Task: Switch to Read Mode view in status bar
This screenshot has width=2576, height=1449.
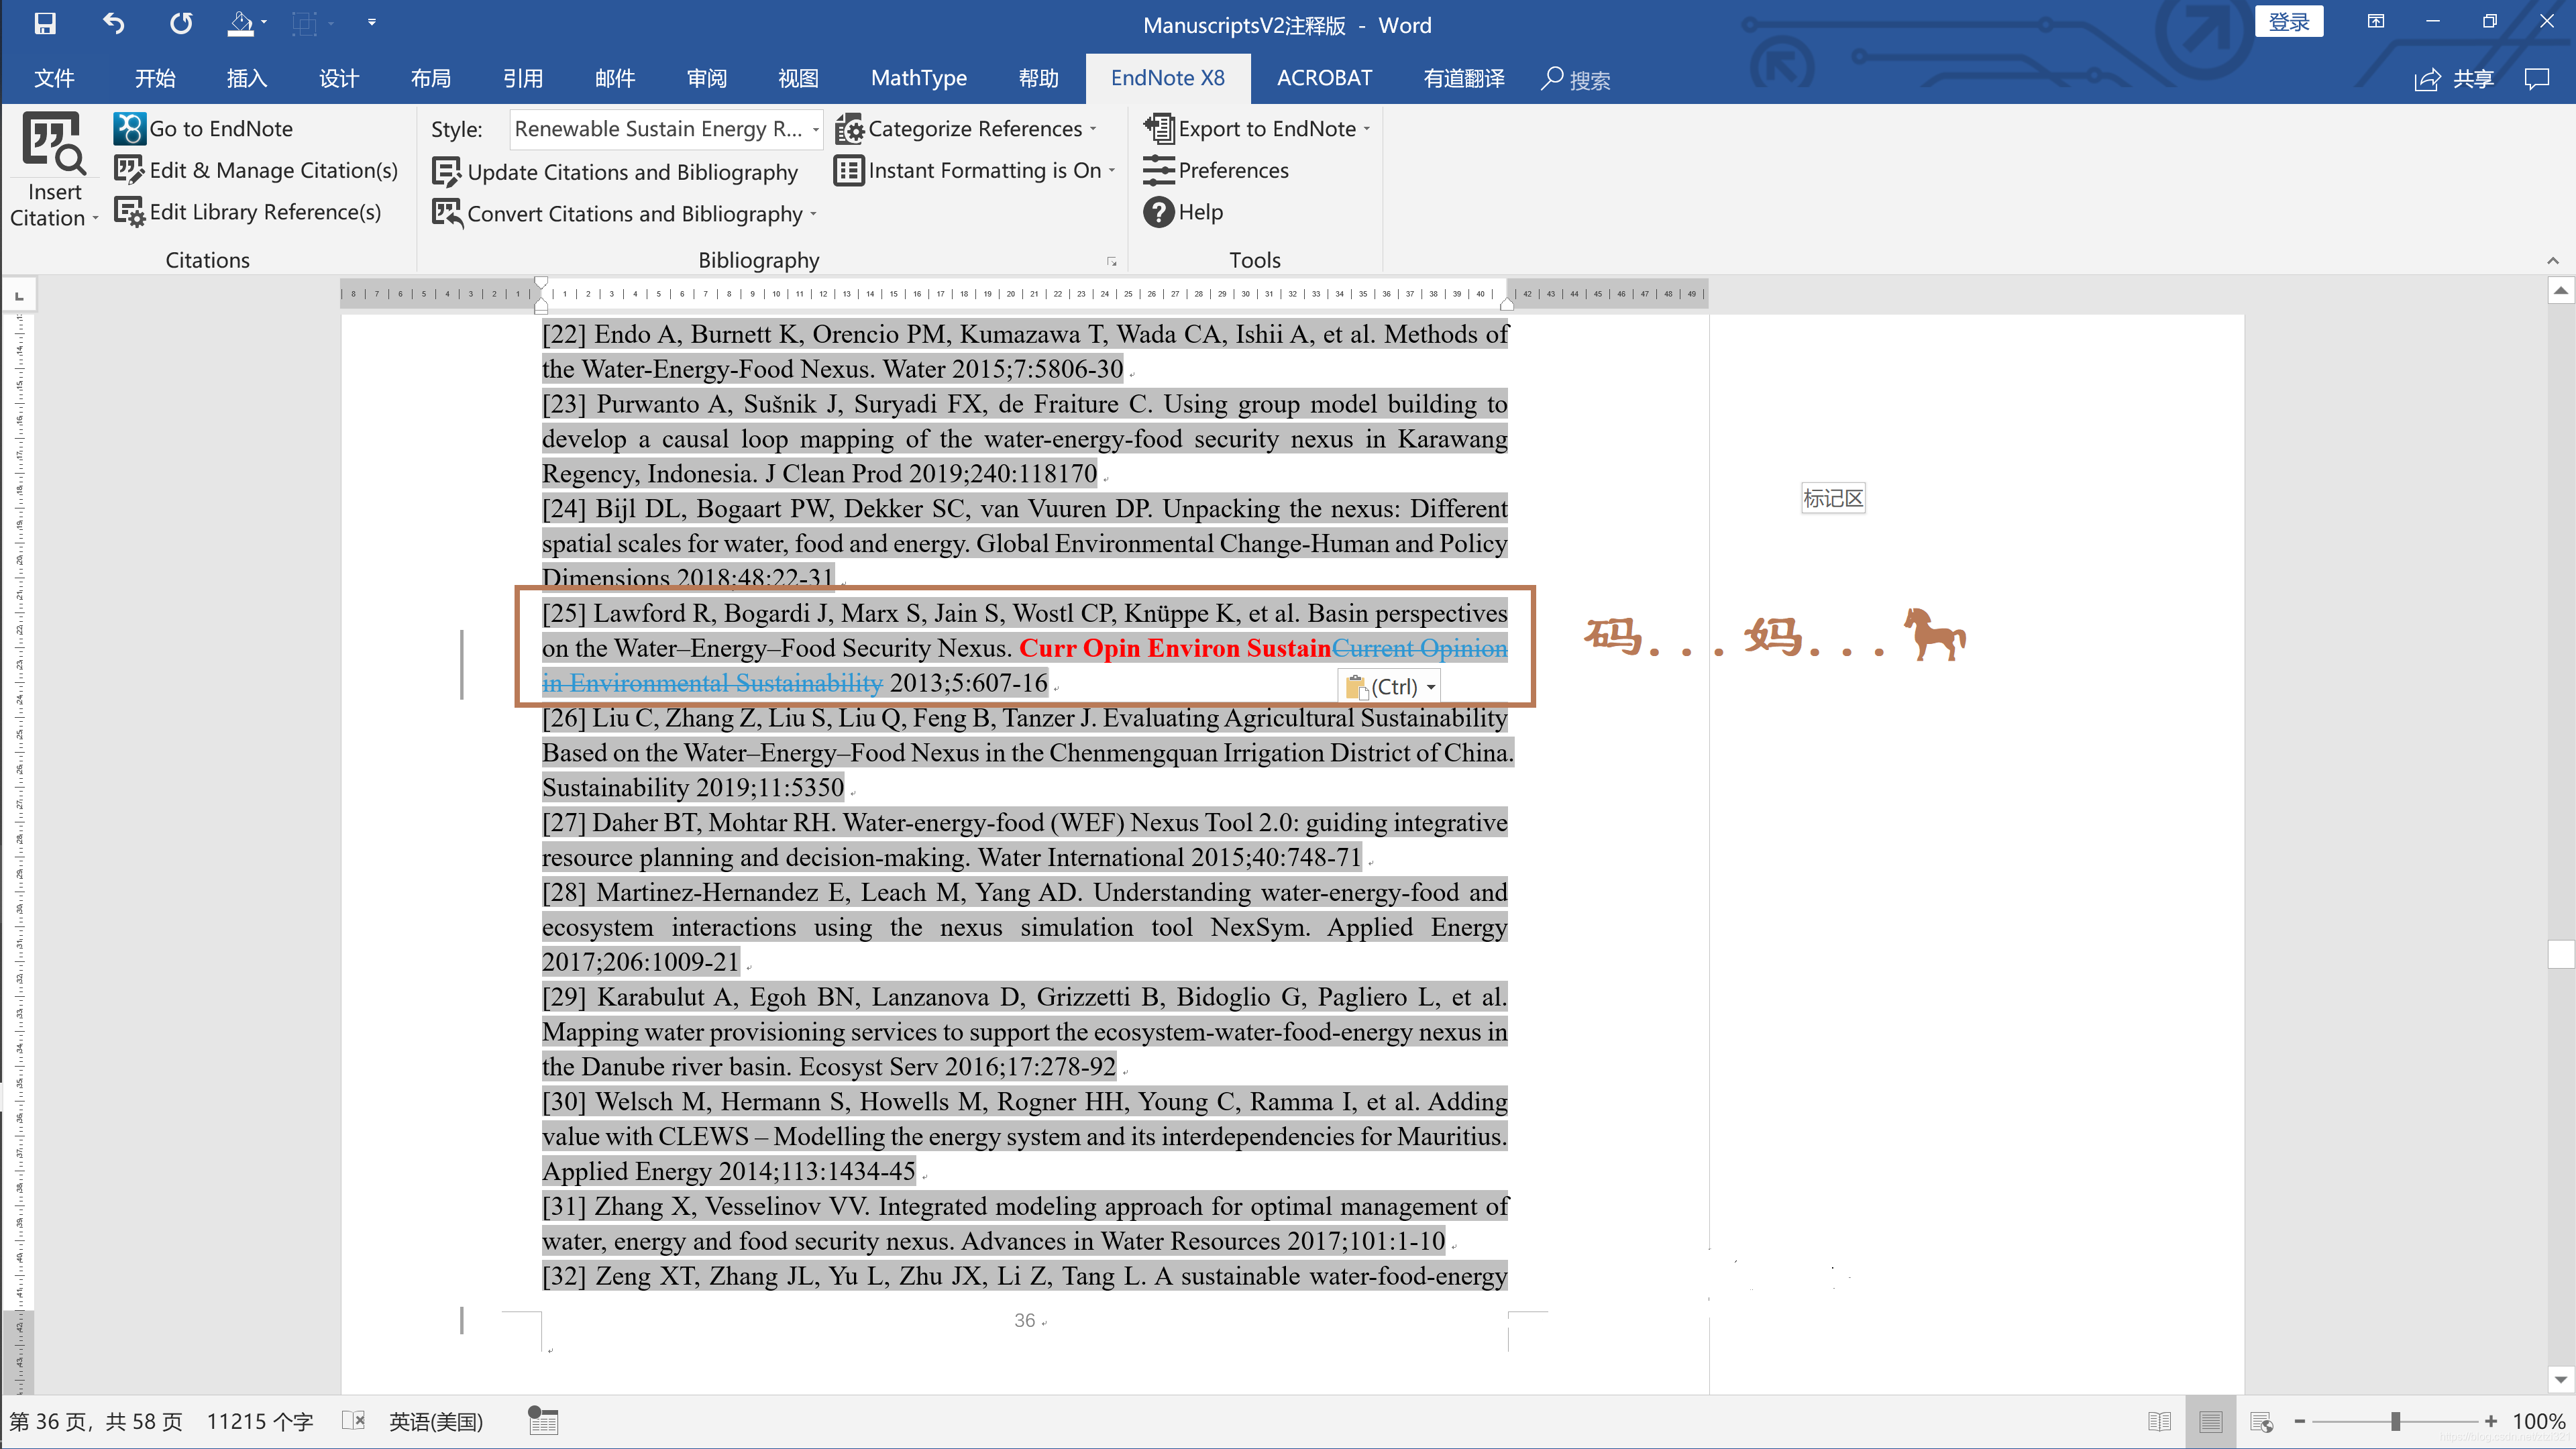Action: (x=2159, y=1421)
